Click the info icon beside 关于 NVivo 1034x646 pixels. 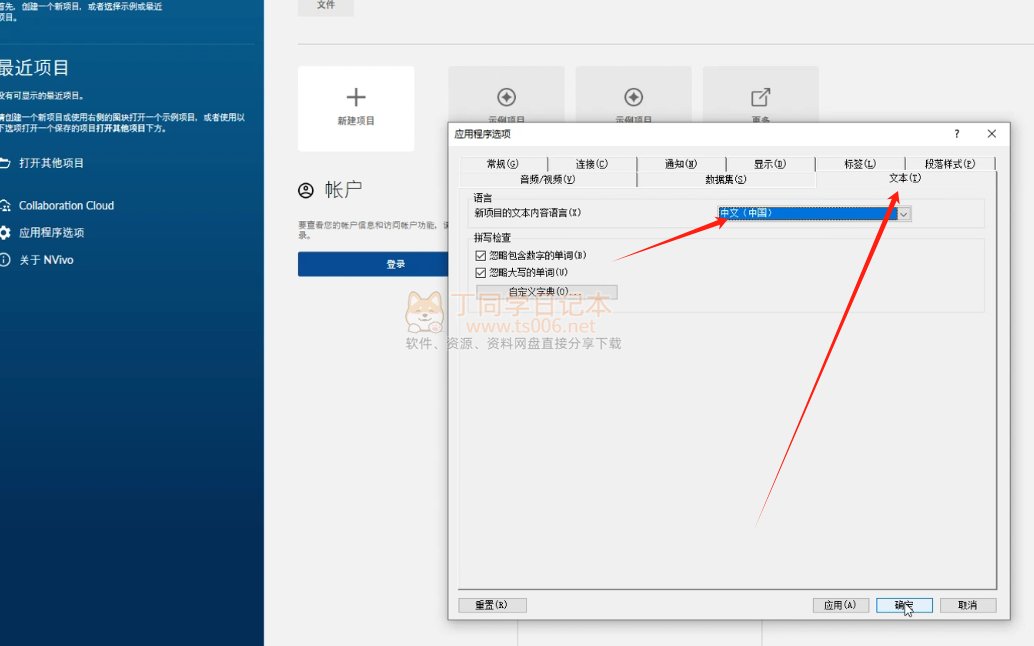pos(5,260)
